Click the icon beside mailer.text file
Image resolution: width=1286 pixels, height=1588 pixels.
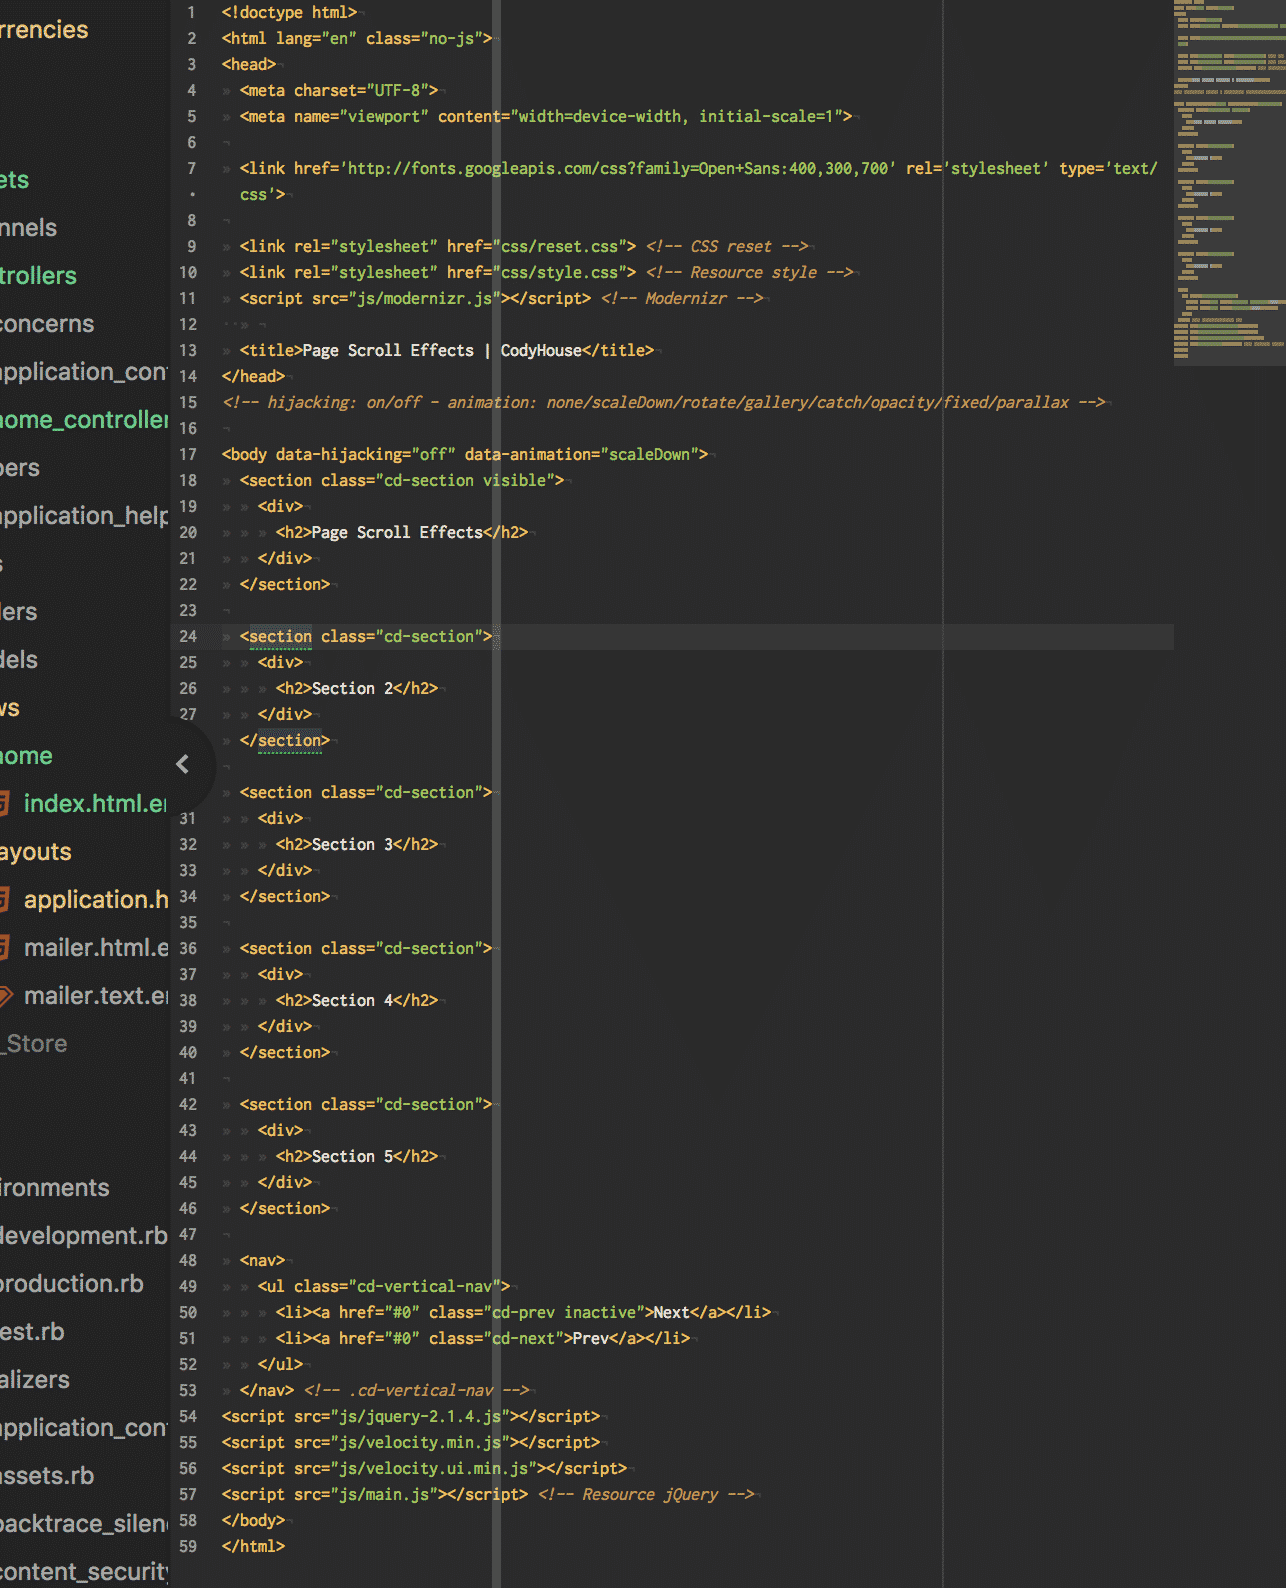coord(5,996)
